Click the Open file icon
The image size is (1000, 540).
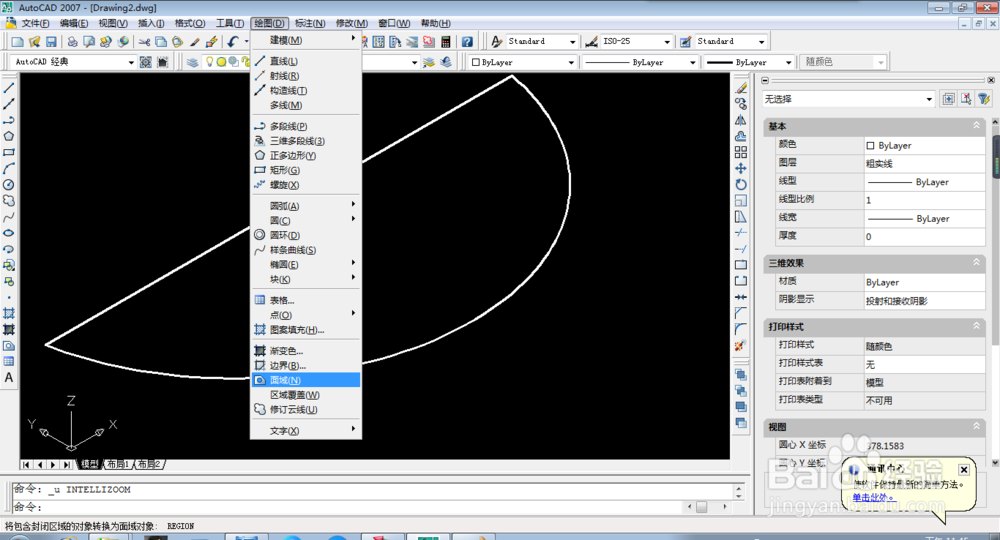point(34,41)
